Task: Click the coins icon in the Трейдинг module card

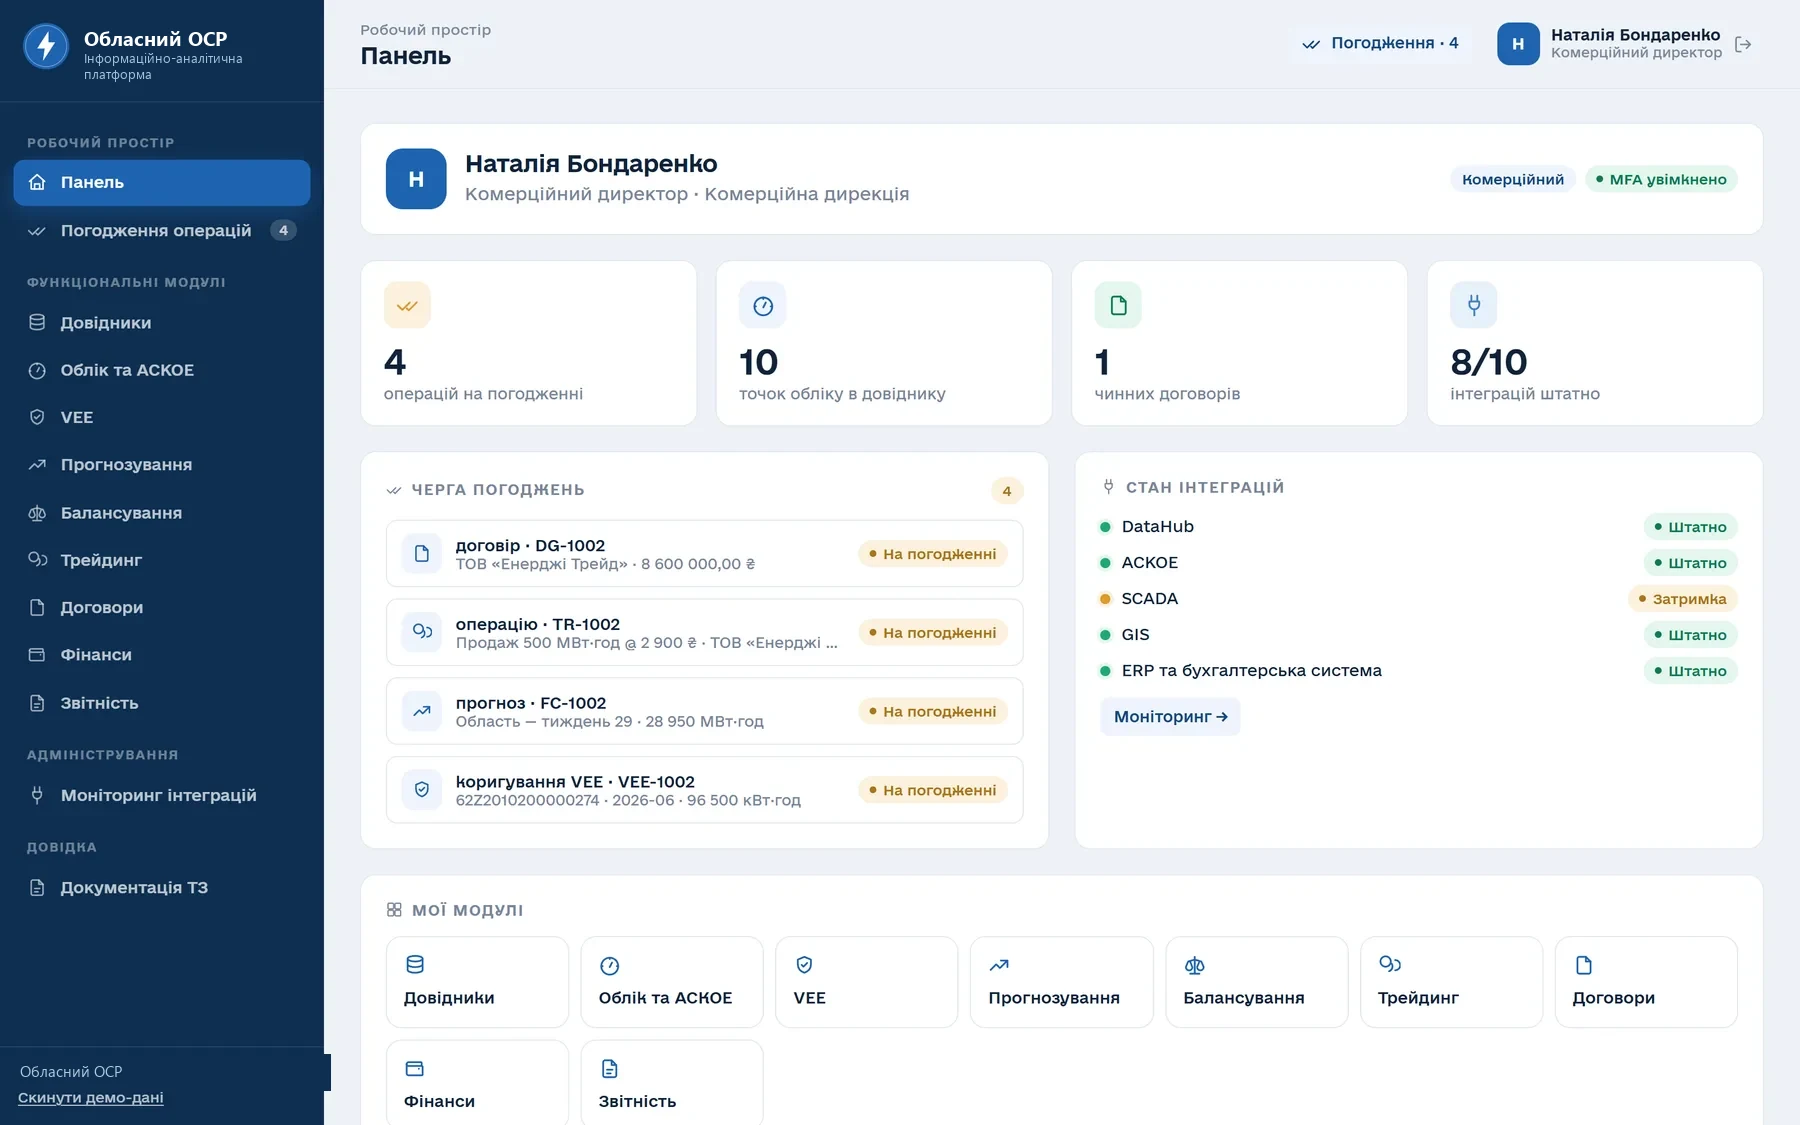Action: (x=1389, y=965)
